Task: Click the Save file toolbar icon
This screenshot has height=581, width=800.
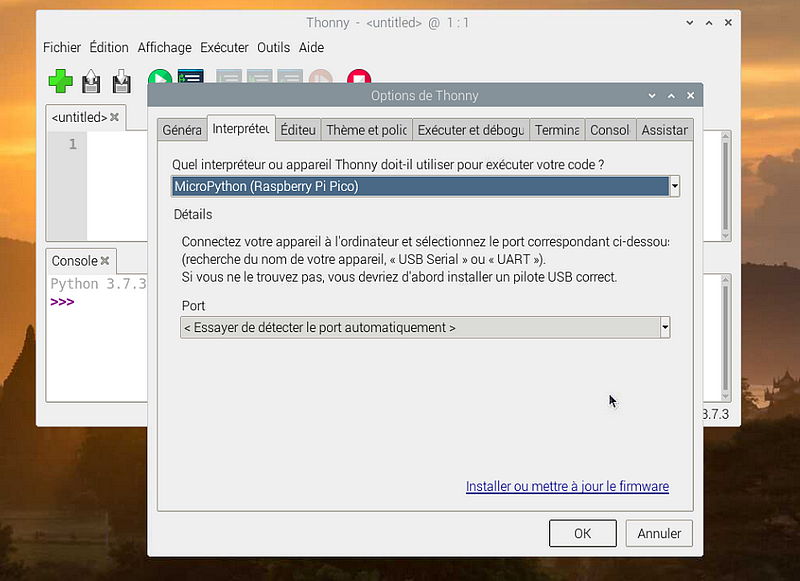Action: point(121,81)
